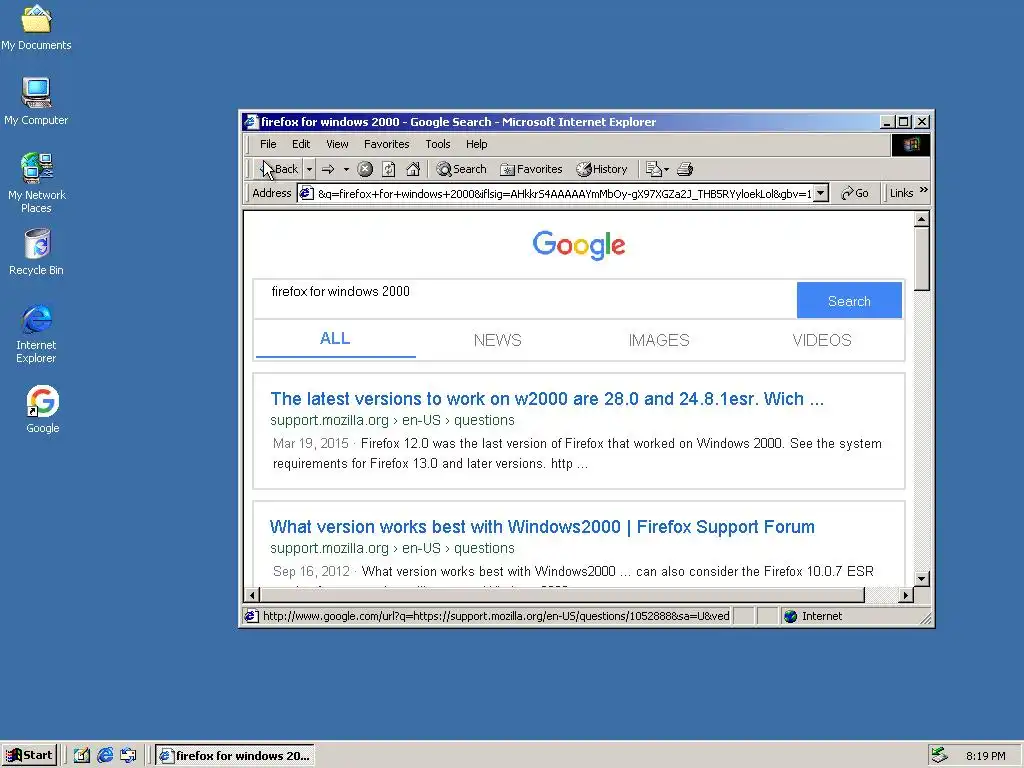
Task: Switch to the VIDEOS tab
Action: (x=822, y=340)
